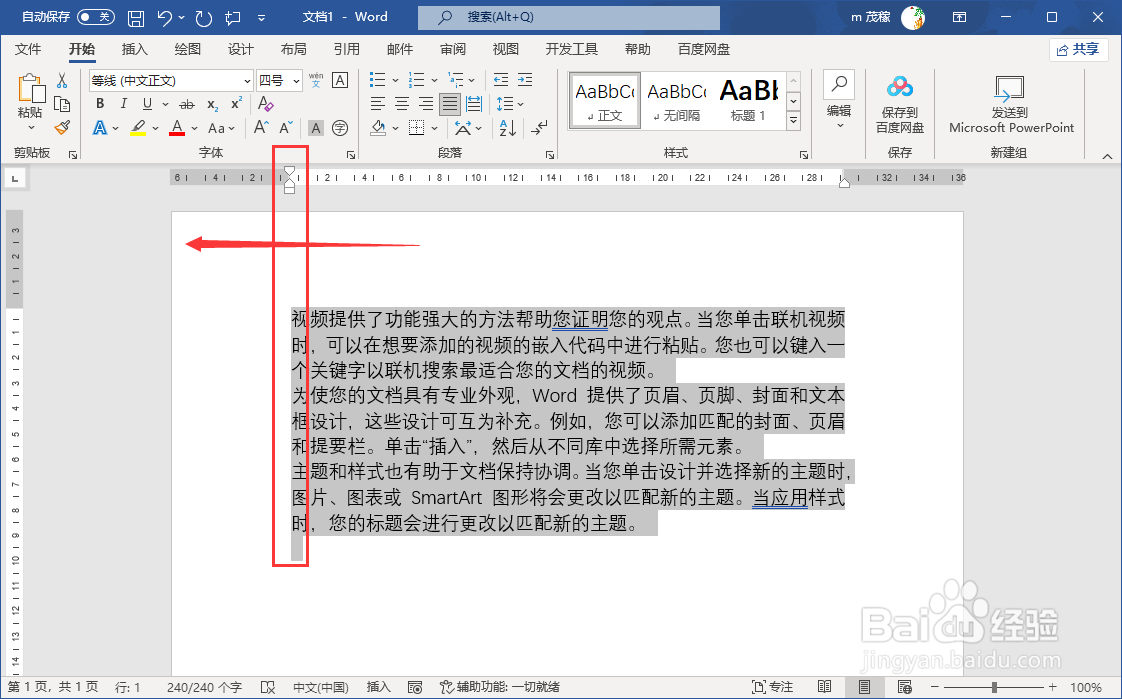Click the Increase Indent icon
Viewport: 1122px width, 699px height.
[525, 79]
